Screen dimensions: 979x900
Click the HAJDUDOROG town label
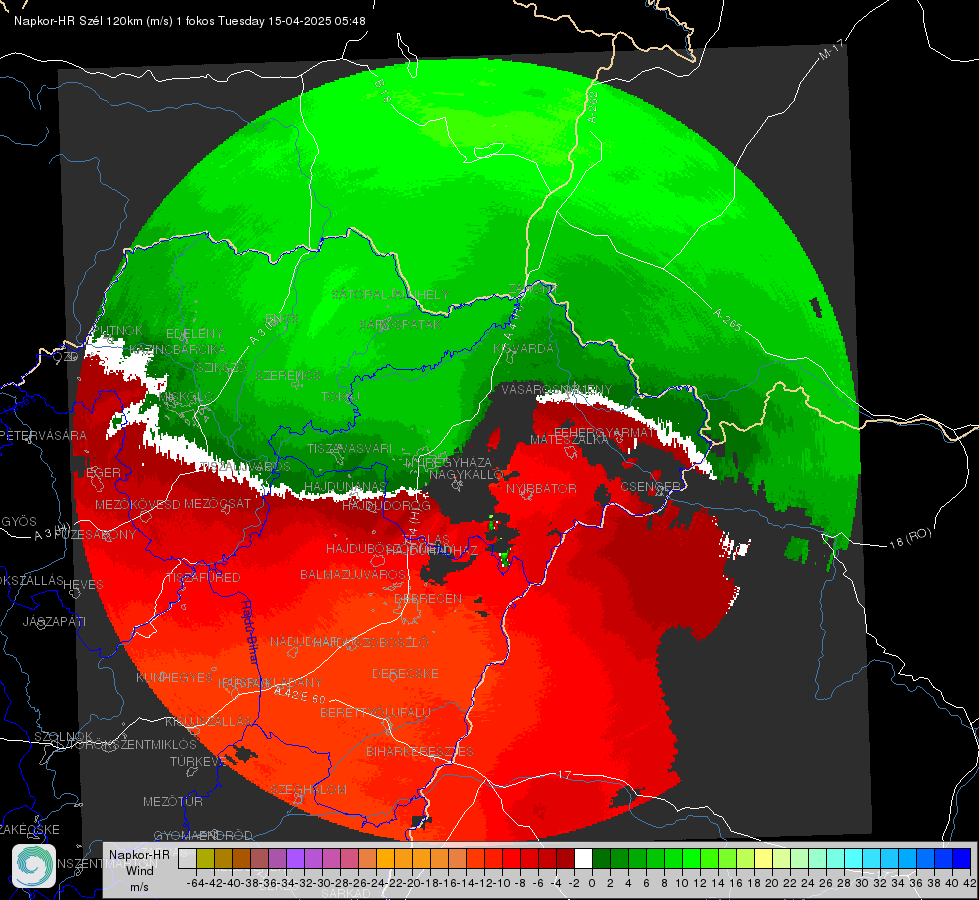[x=386, y=505]
